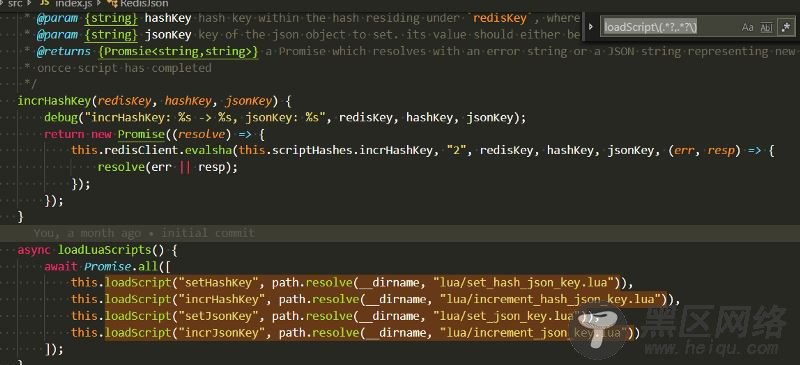Click the loadLuaScripts function name
800x365 pixels.
coord(105,250)
